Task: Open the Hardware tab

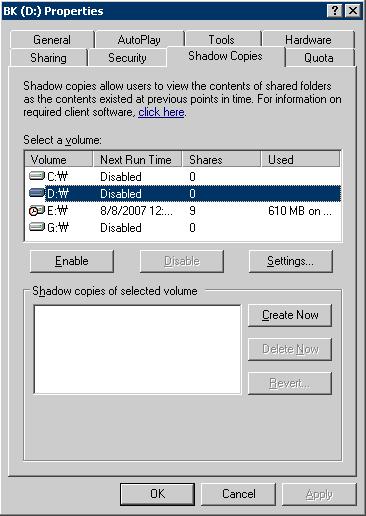Action: coord(308,40)
